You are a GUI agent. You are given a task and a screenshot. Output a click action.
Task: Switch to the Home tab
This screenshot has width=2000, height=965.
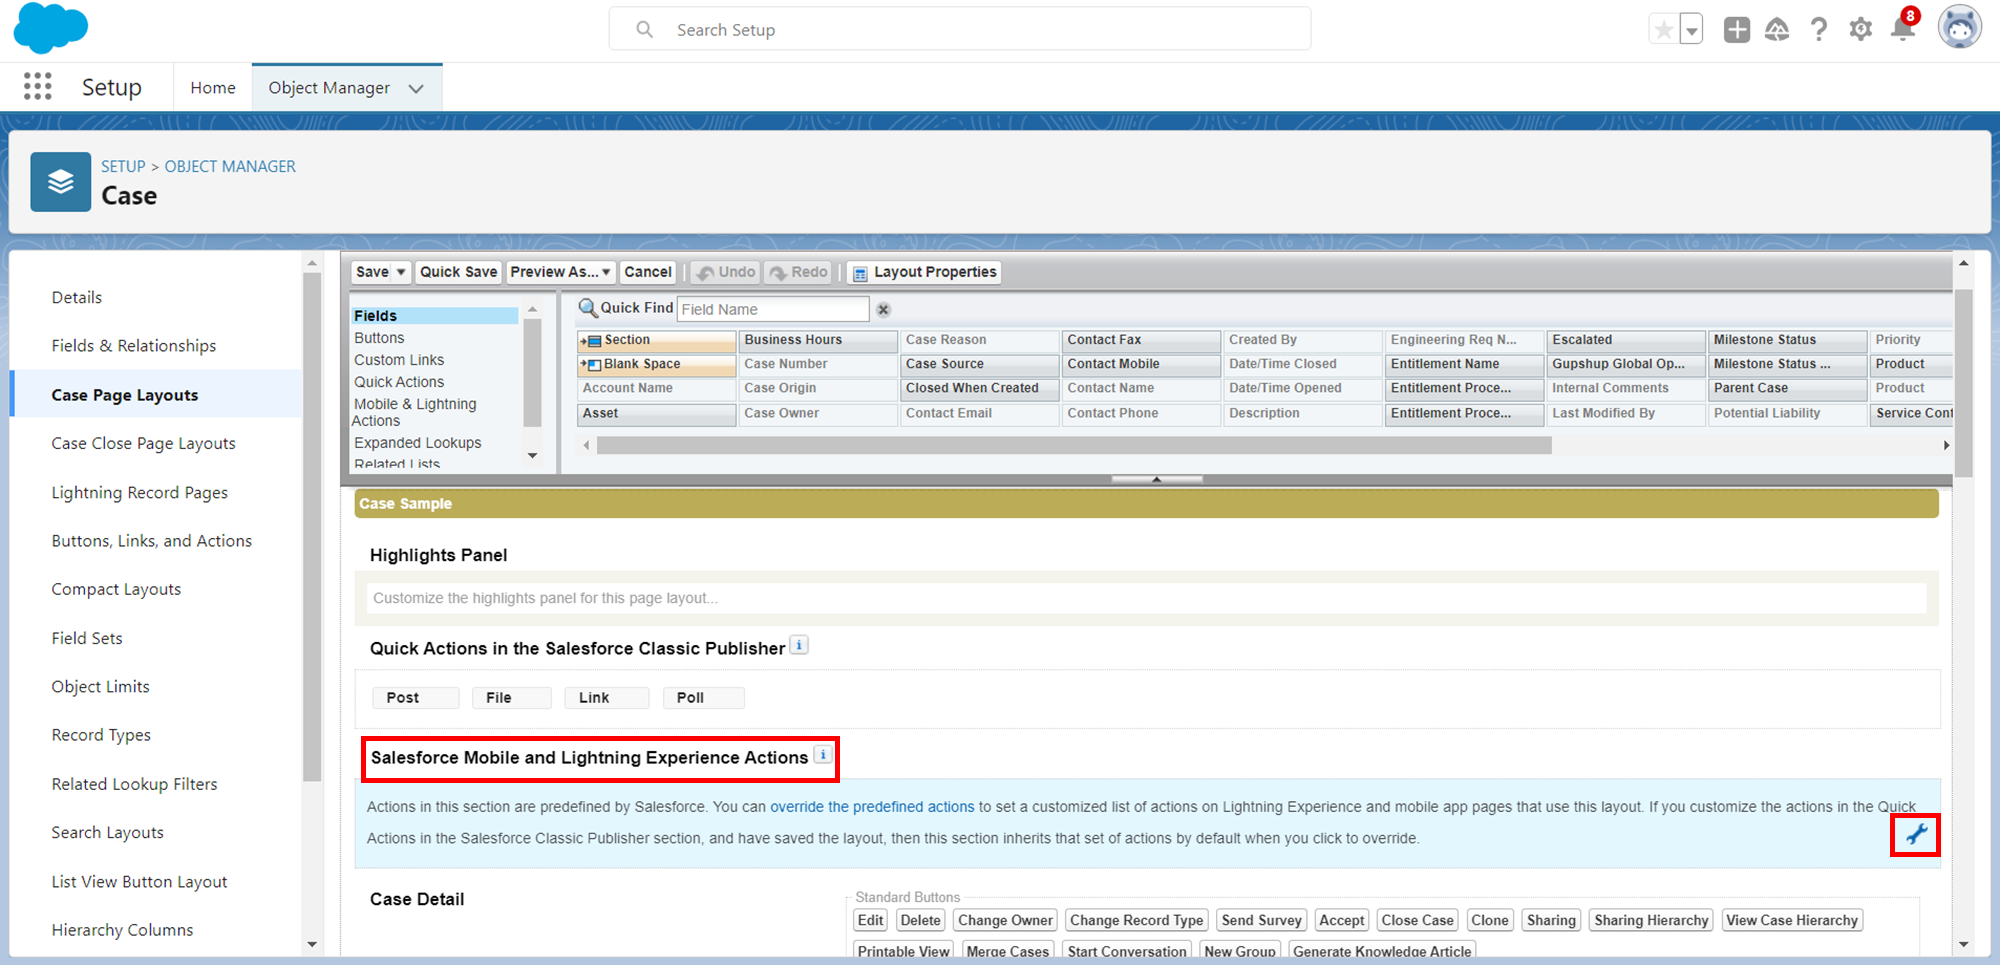coord(213,88)
